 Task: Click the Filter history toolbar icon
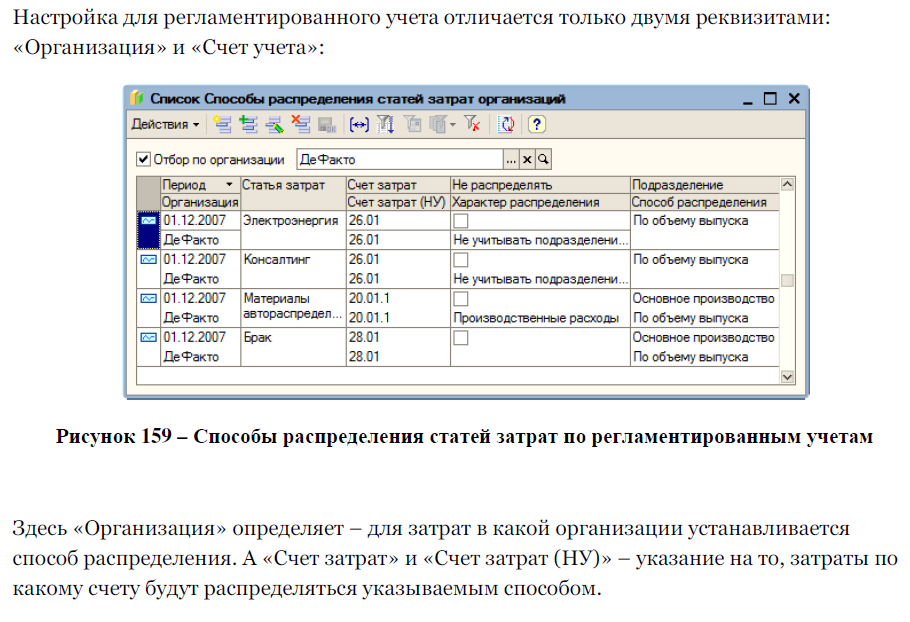[x=438, y=124]
